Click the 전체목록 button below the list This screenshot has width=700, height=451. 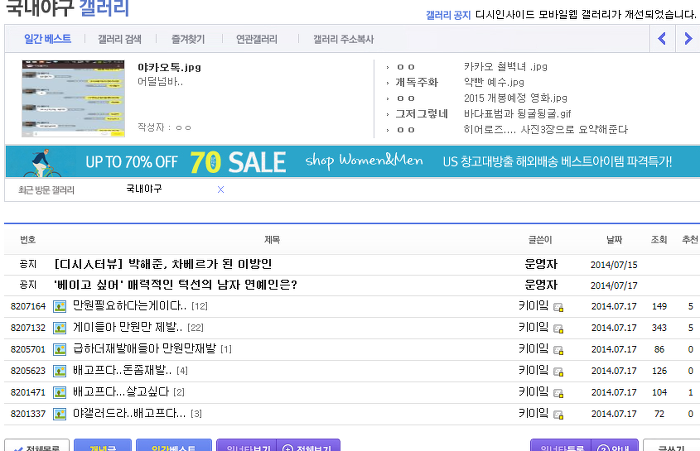[x=37, y=445]
